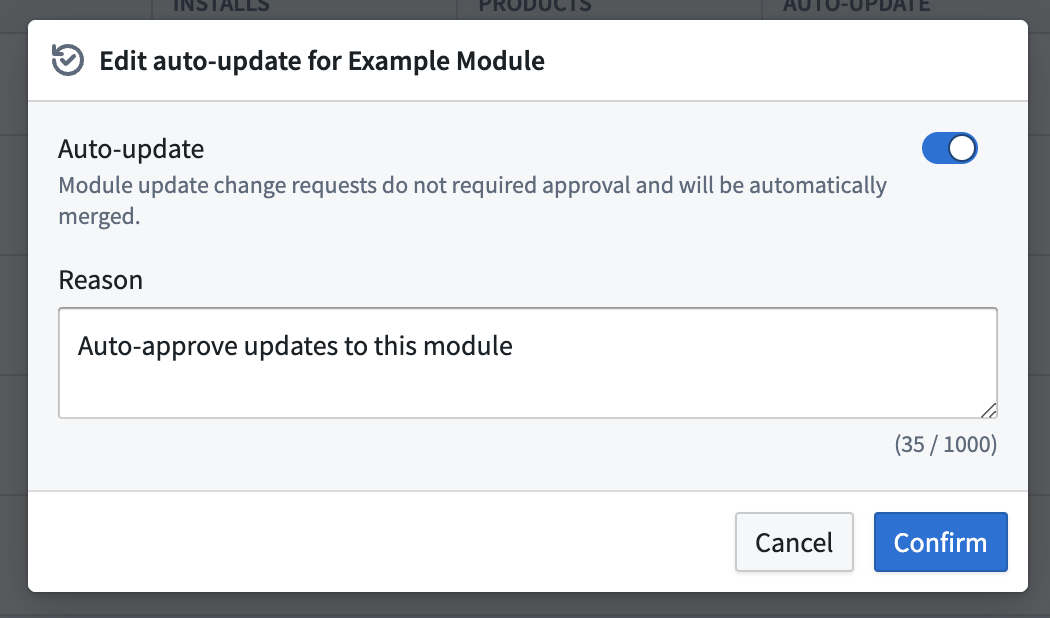
Task: Click the white knob of the Auto-update switch
Action: [962, 149]
